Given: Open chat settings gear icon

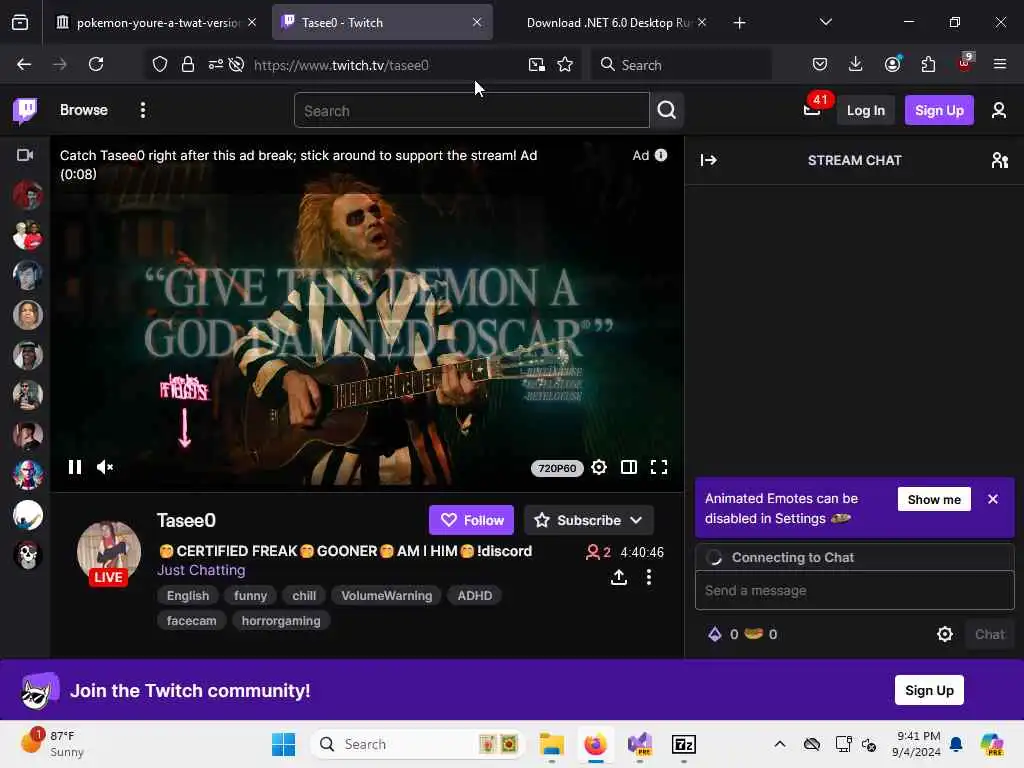Looking at the screenshot, I should click(944, 634).
